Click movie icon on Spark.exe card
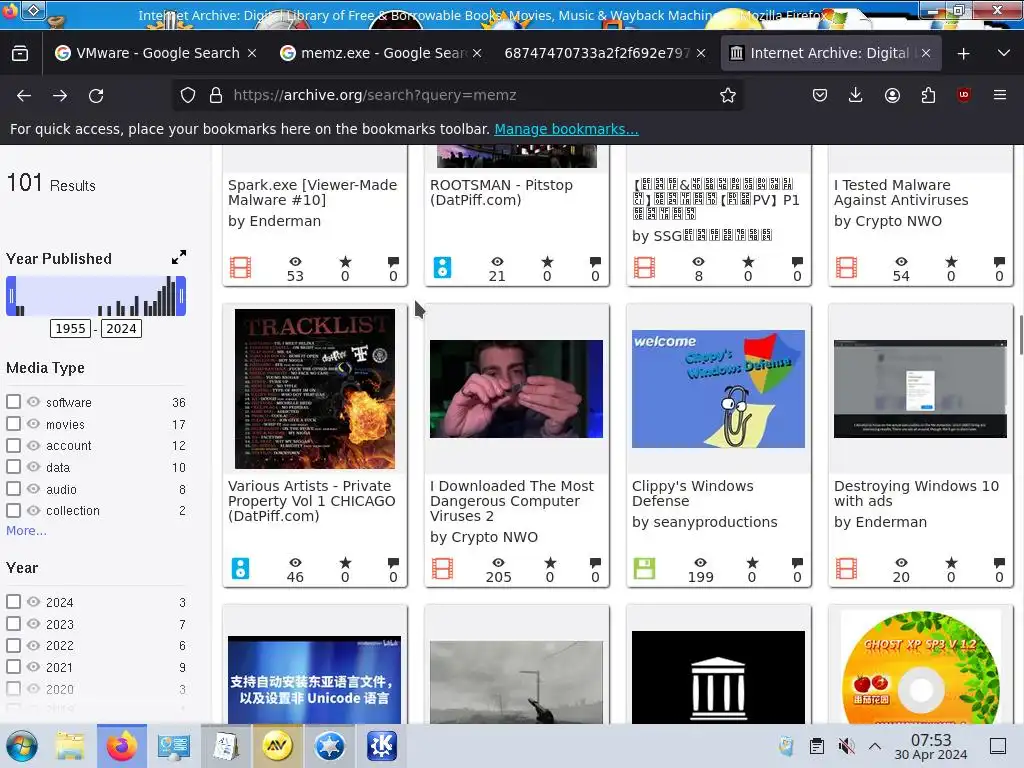The image size is (1024, 768). tap(240, 267)
